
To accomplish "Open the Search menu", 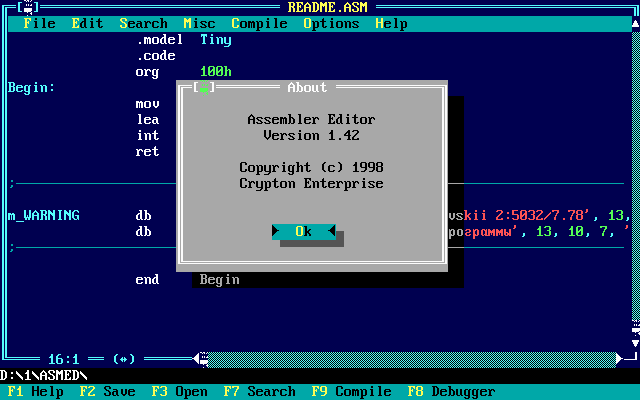I will click(143, 24).
